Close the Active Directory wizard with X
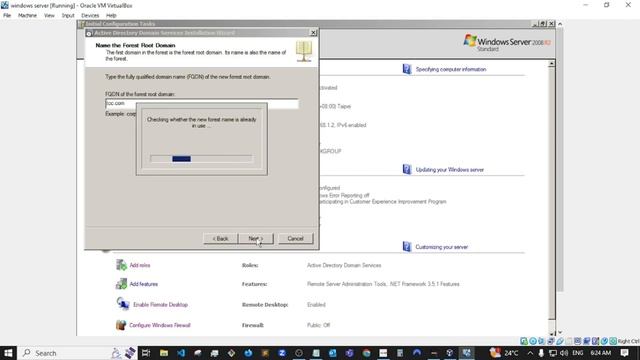Viewport: 640px width, 360px height. tap(313, 33)
